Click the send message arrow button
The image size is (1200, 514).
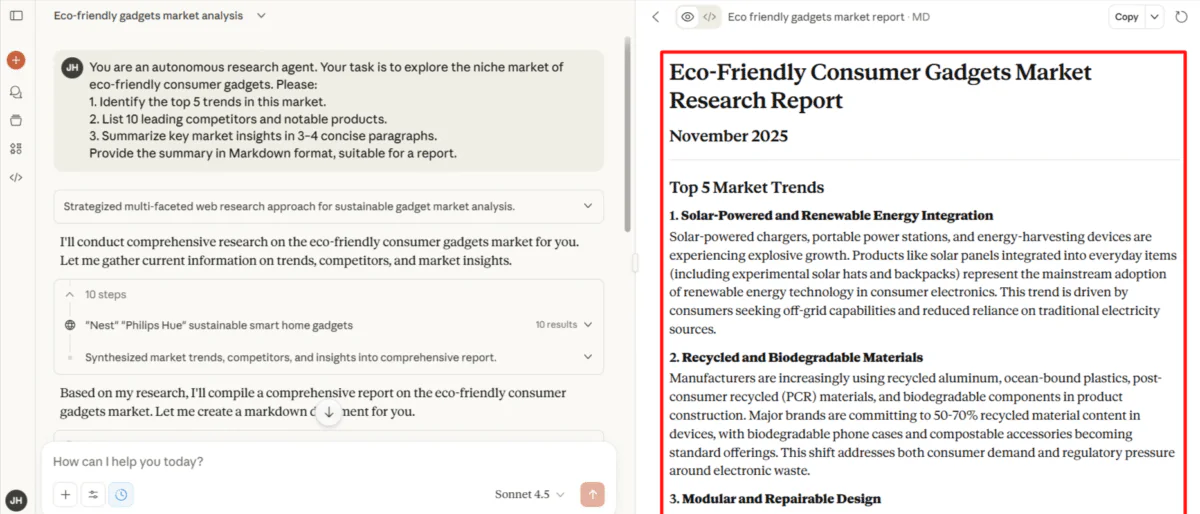click(x=592, y=494)
